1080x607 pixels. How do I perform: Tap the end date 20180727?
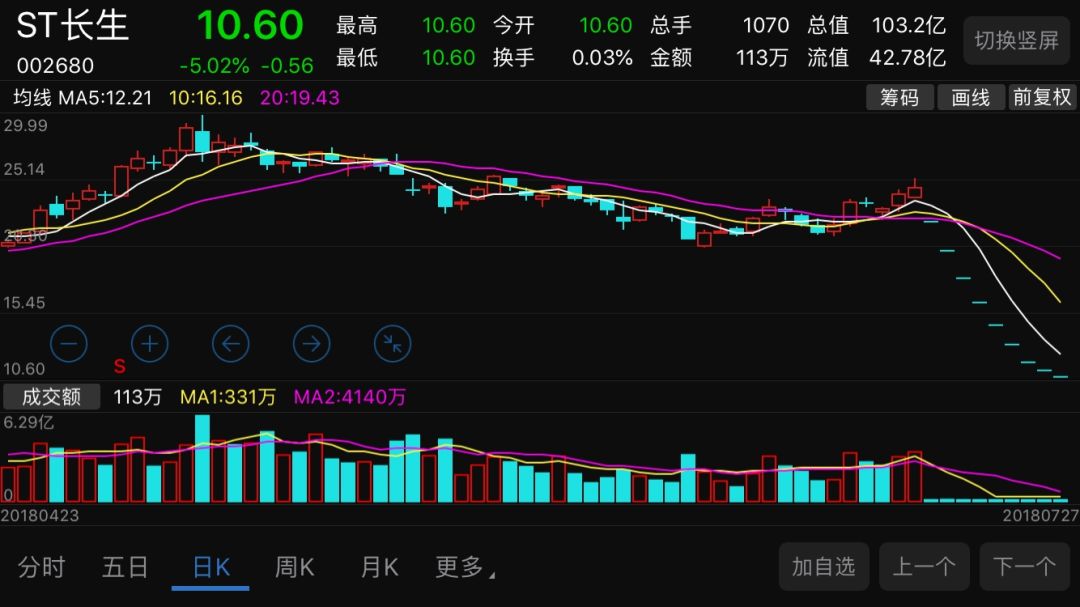pyautogui.click(x=1040, y=515)
